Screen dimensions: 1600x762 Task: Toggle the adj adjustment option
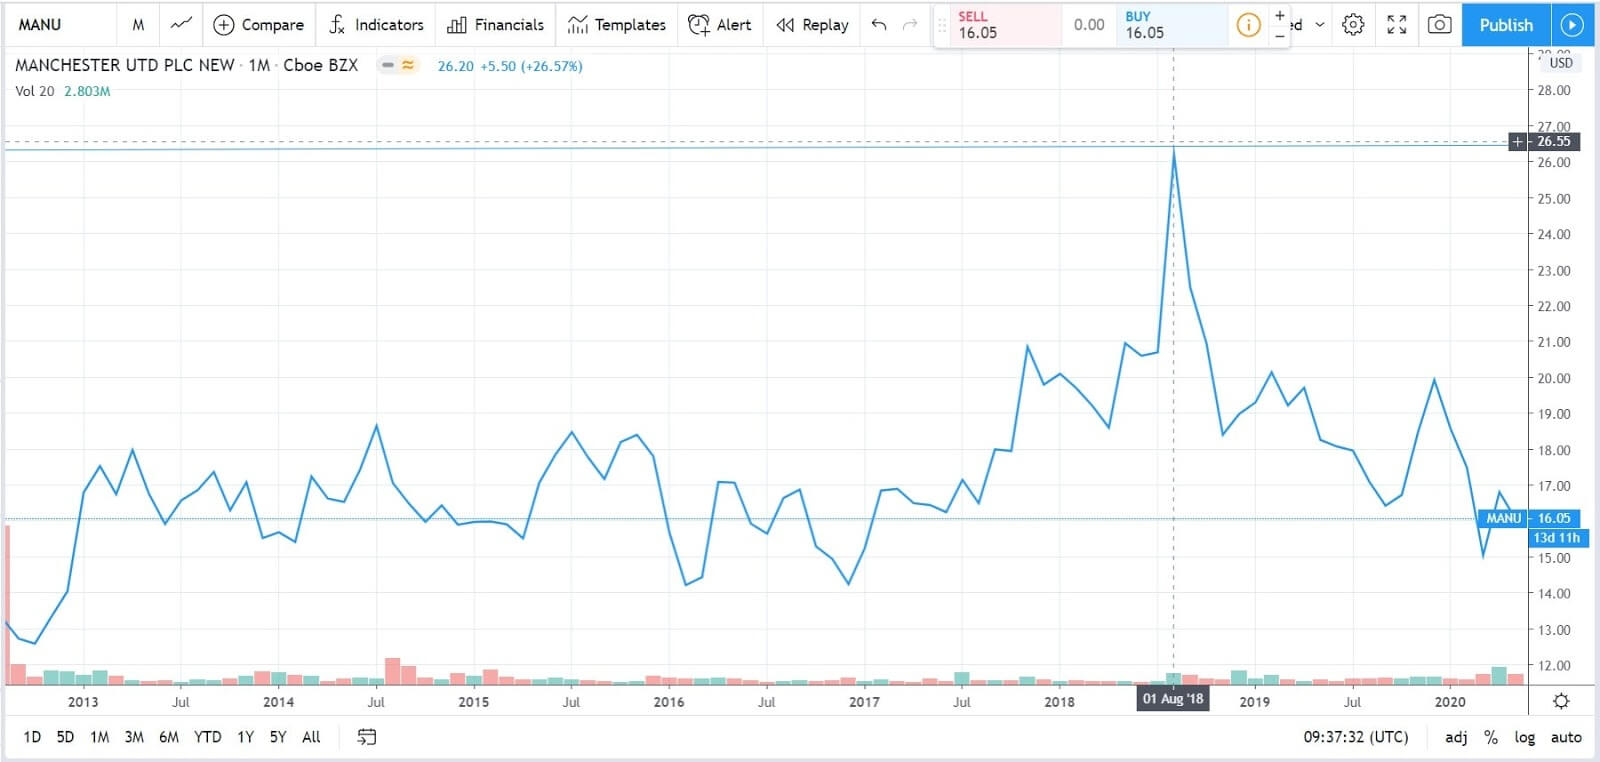1456,737
